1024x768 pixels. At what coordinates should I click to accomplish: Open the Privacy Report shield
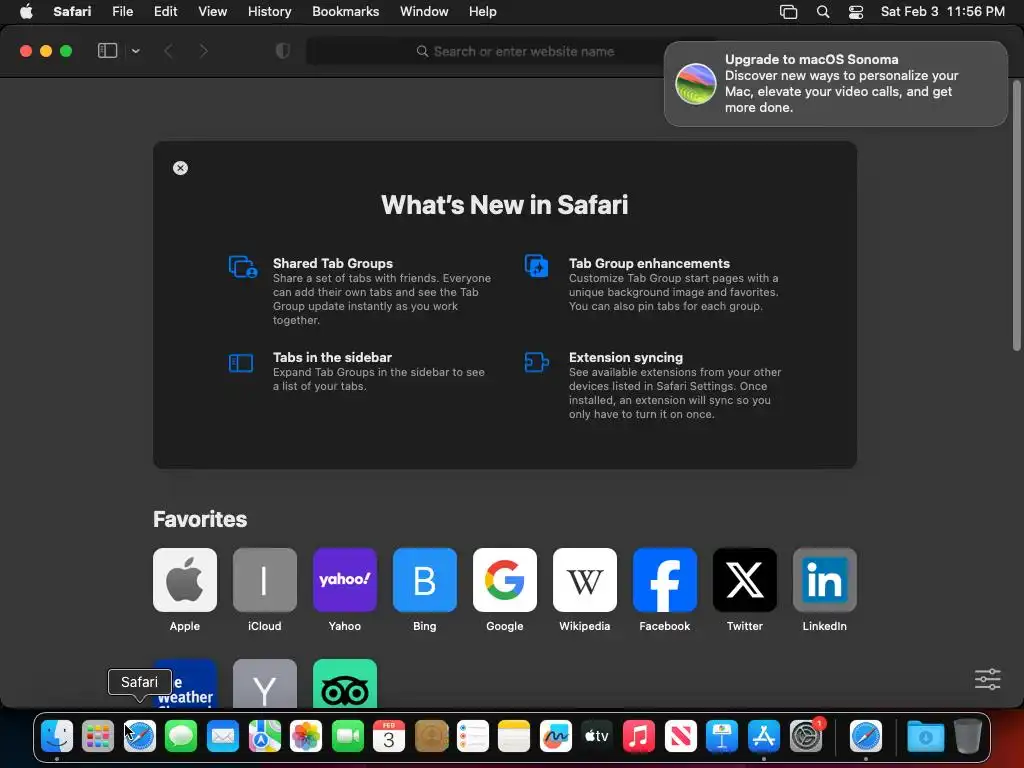(283, 51)
